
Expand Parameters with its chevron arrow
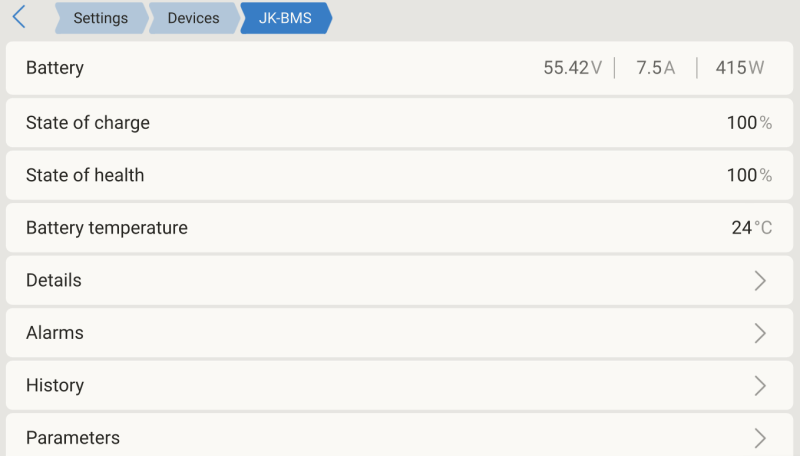pos(760,438)
